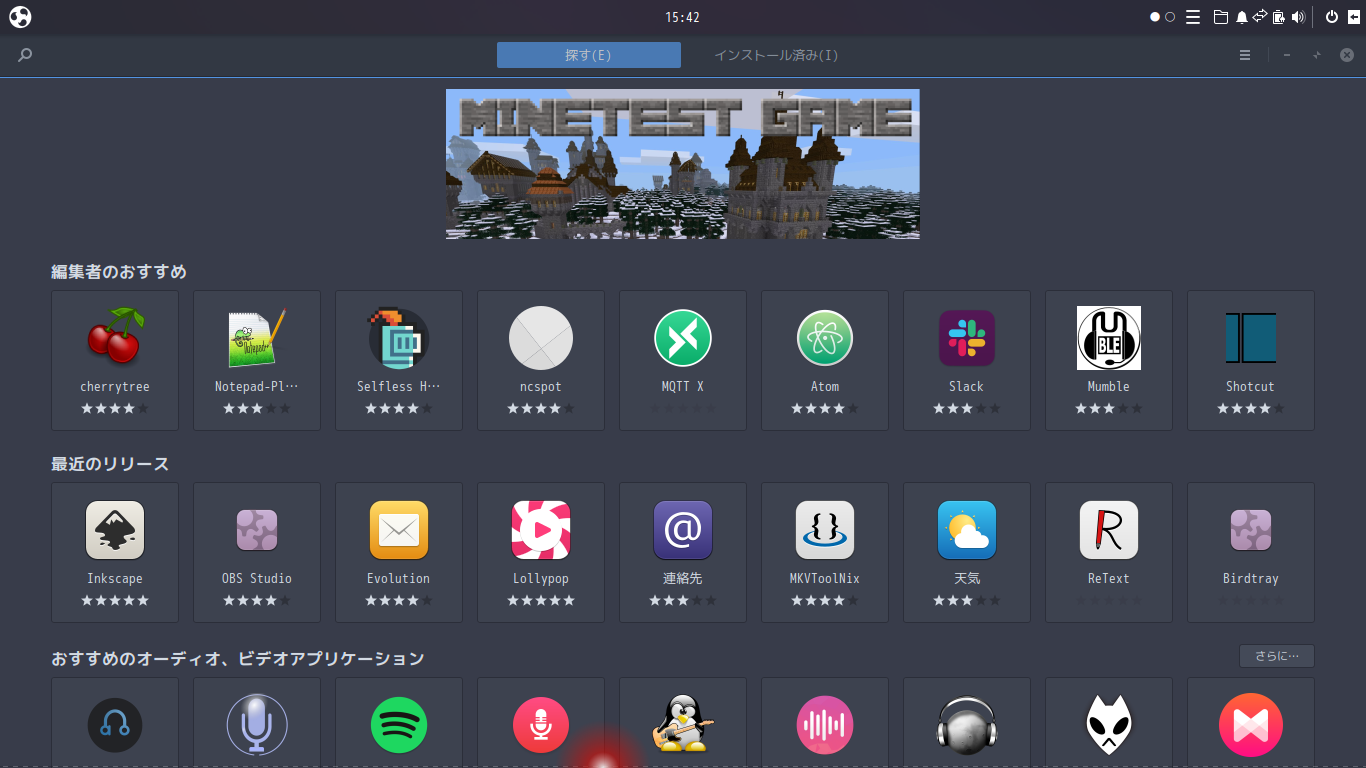1366x768 pixels.
Task: Open the red microphone recorder icon
Action: click(x=541, y=725)
